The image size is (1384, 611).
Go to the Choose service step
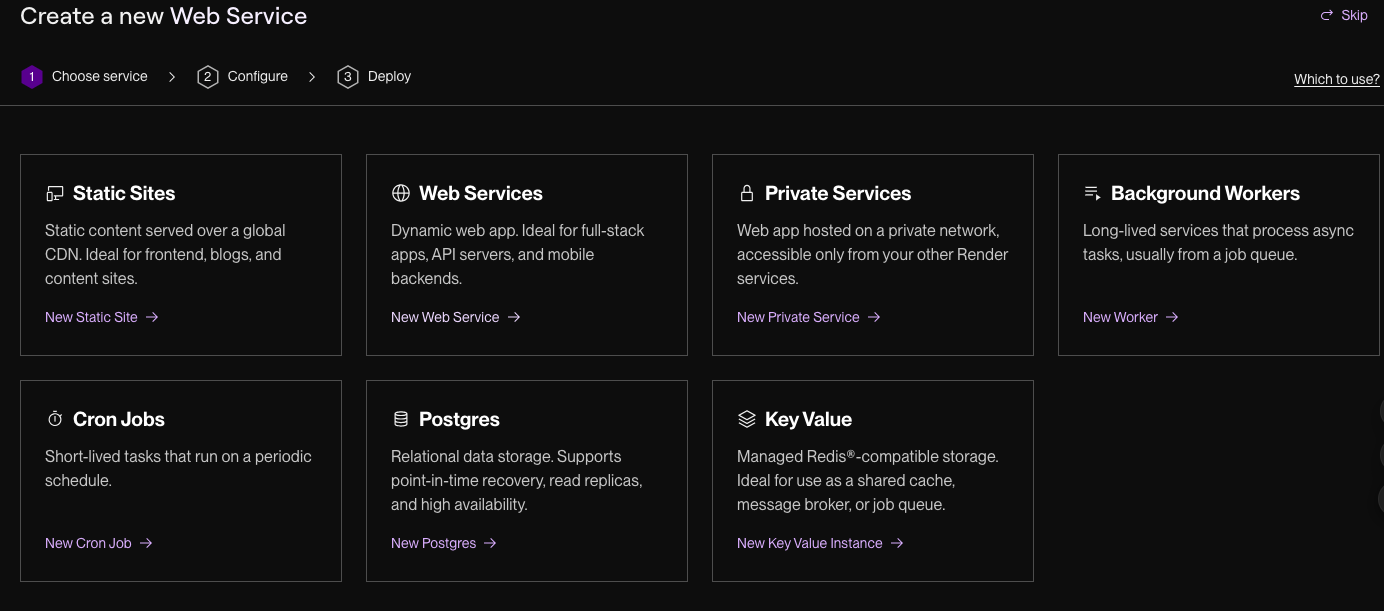(x=84, y=77)
